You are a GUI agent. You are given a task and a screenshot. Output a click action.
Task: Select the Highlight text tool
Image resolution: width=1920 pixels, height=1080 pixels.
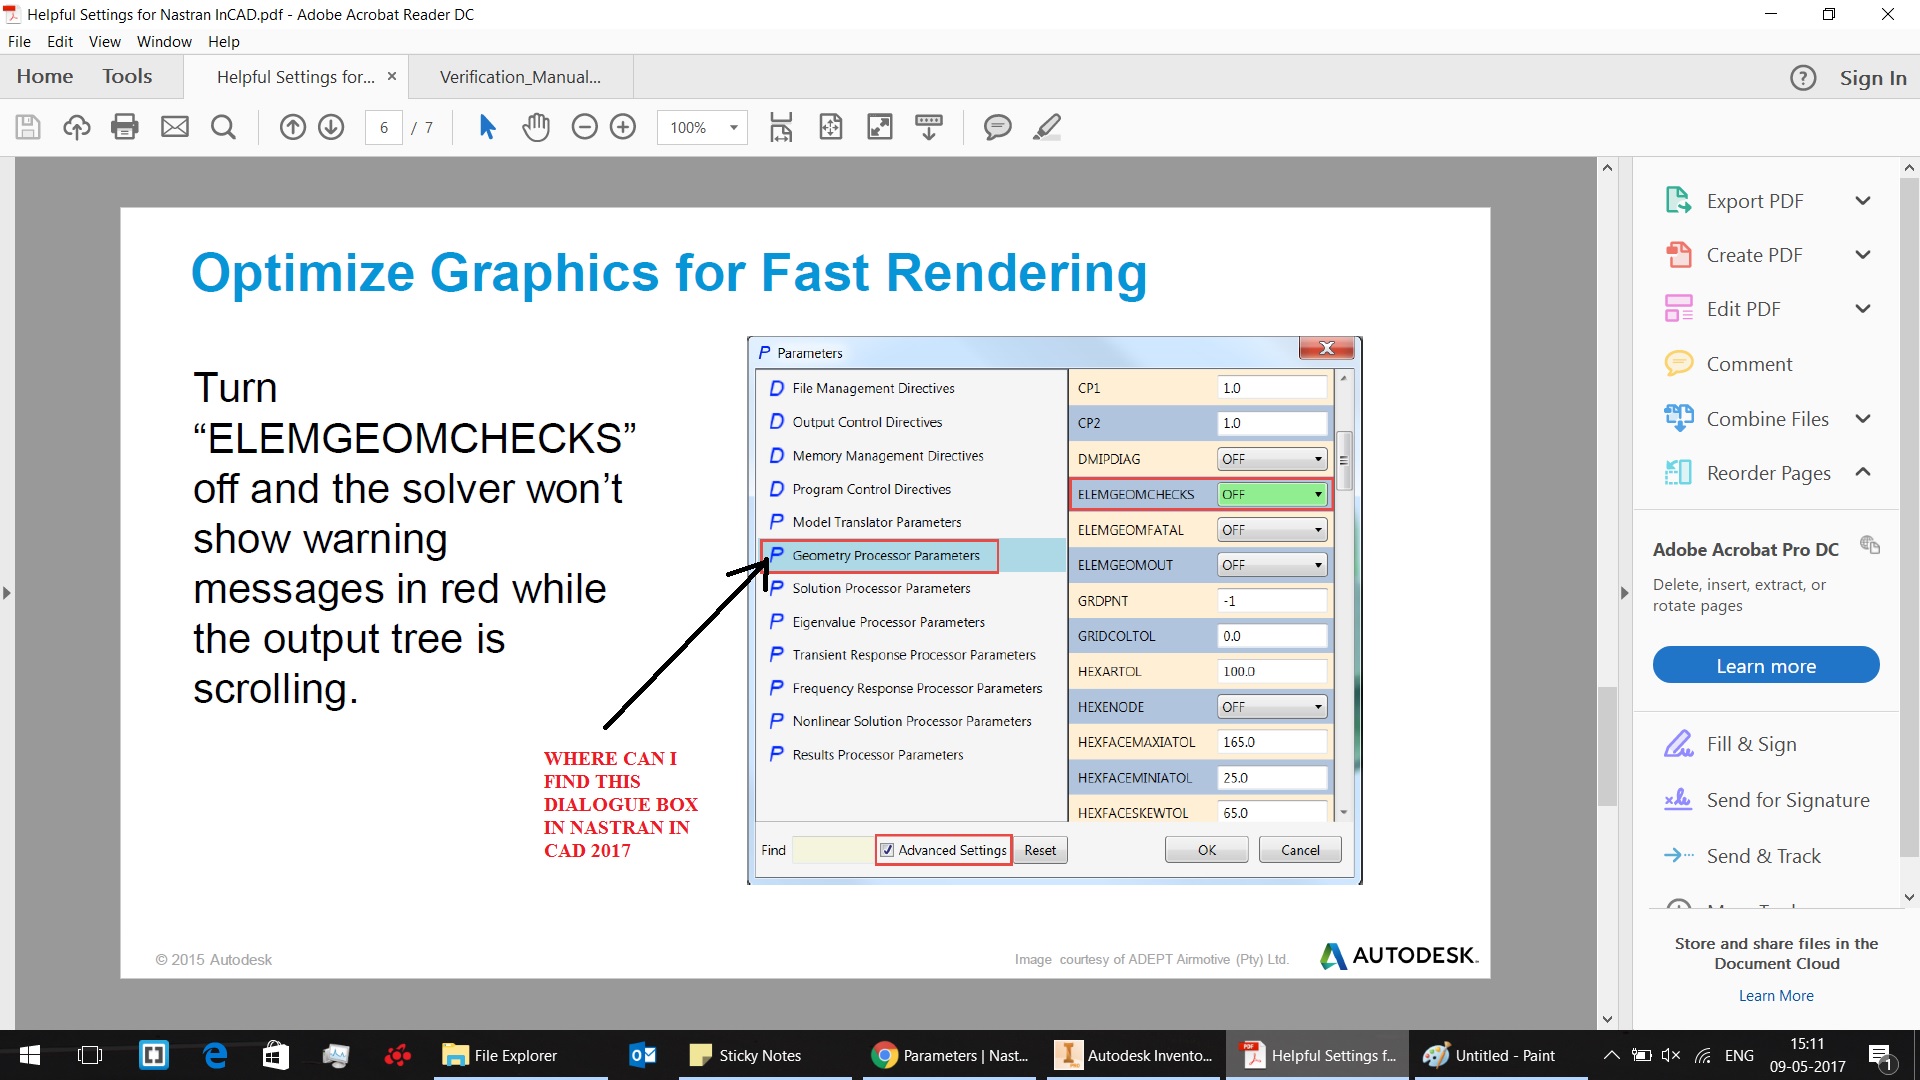(x=1046, y=127)
